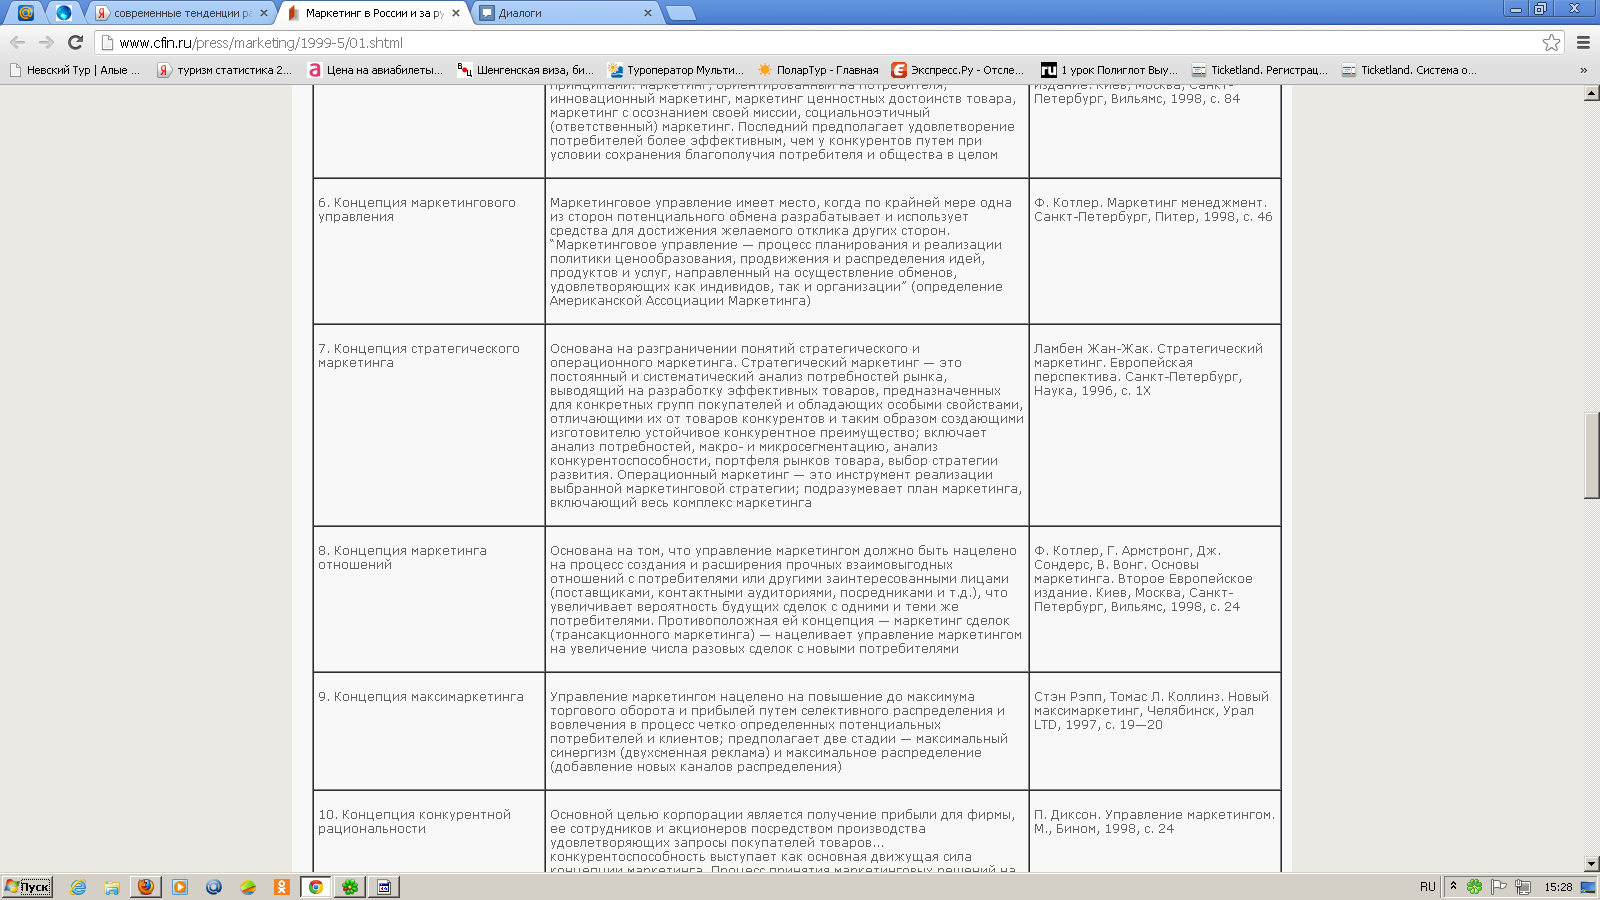
Task: Go back to the previous page
Action: pyautogui.click(x=17, y=42)
